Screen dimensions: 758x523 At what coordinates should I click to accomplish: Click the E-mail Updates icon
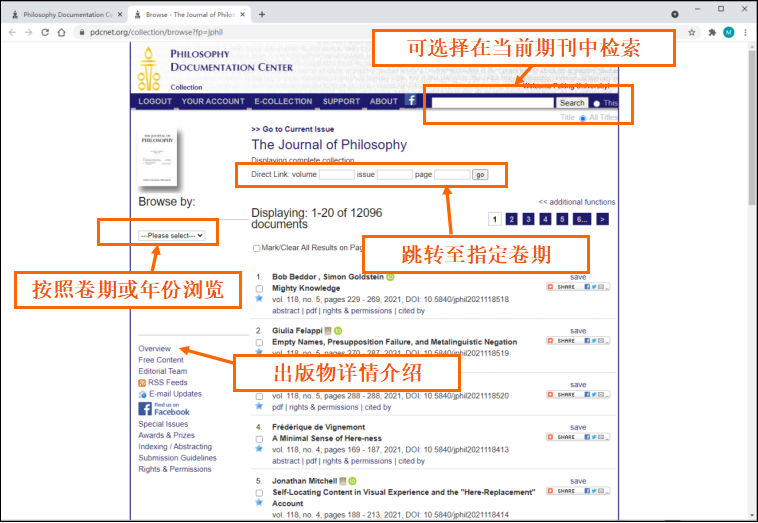tap(142, 394)
